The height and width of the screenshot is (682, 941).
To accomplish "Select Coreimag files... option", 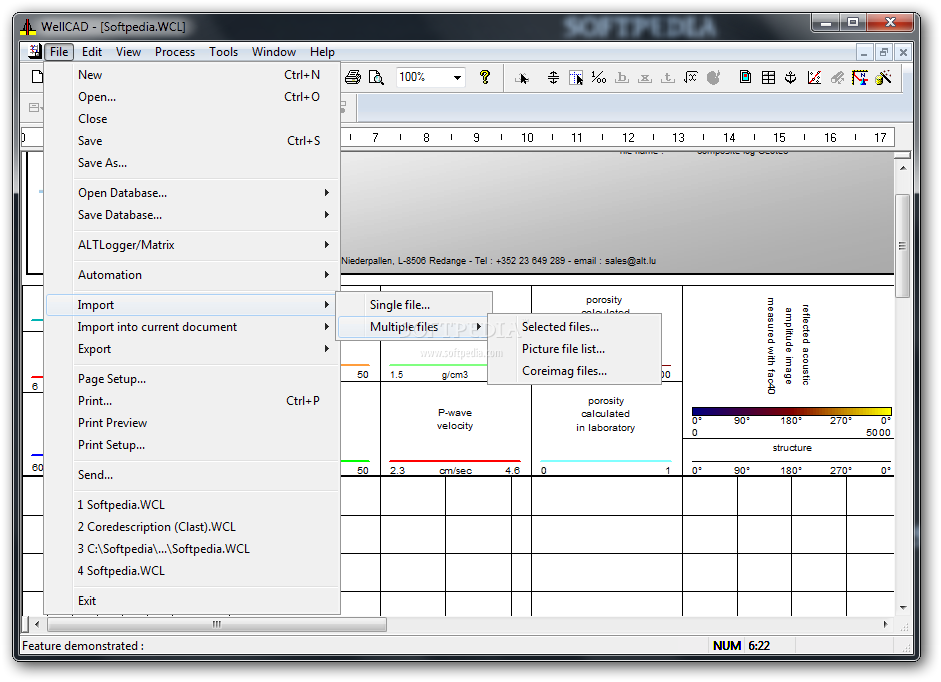I will (574, 371).
